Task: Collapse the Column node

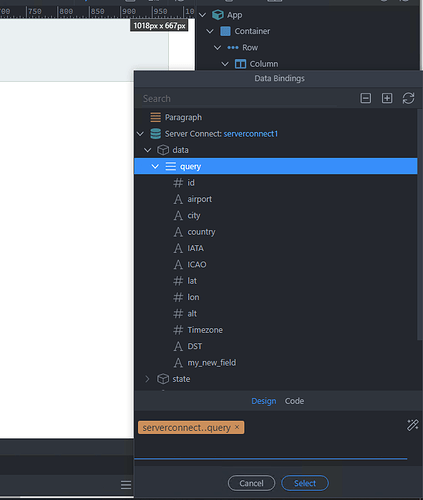Action: [225, 64]
